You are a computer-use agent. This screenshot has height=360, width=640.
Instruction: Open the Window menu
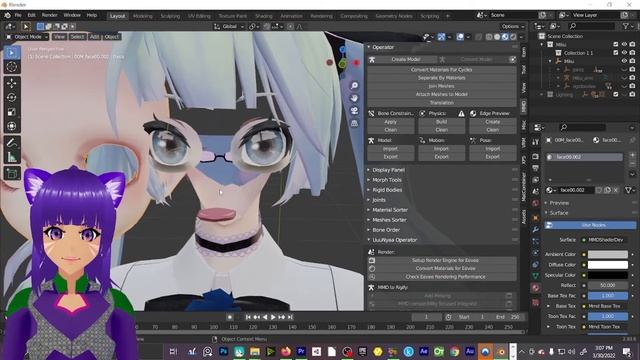coord(72,15)
